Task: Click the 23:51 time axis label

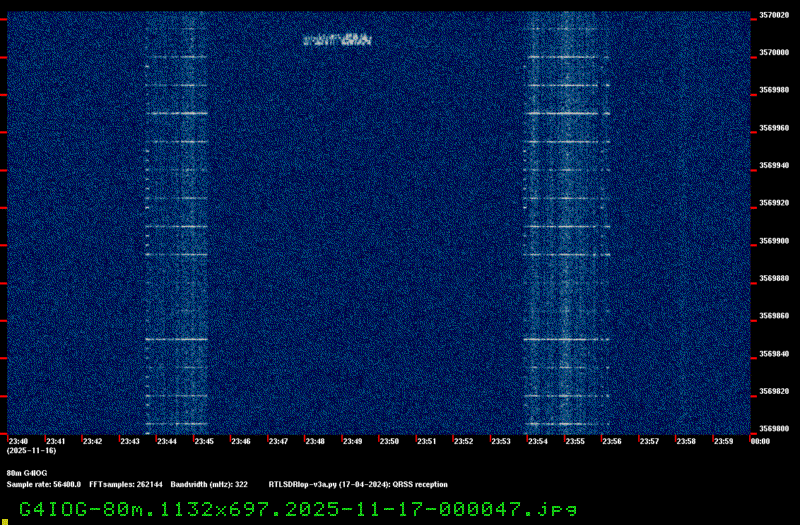Action: point(427,441)
